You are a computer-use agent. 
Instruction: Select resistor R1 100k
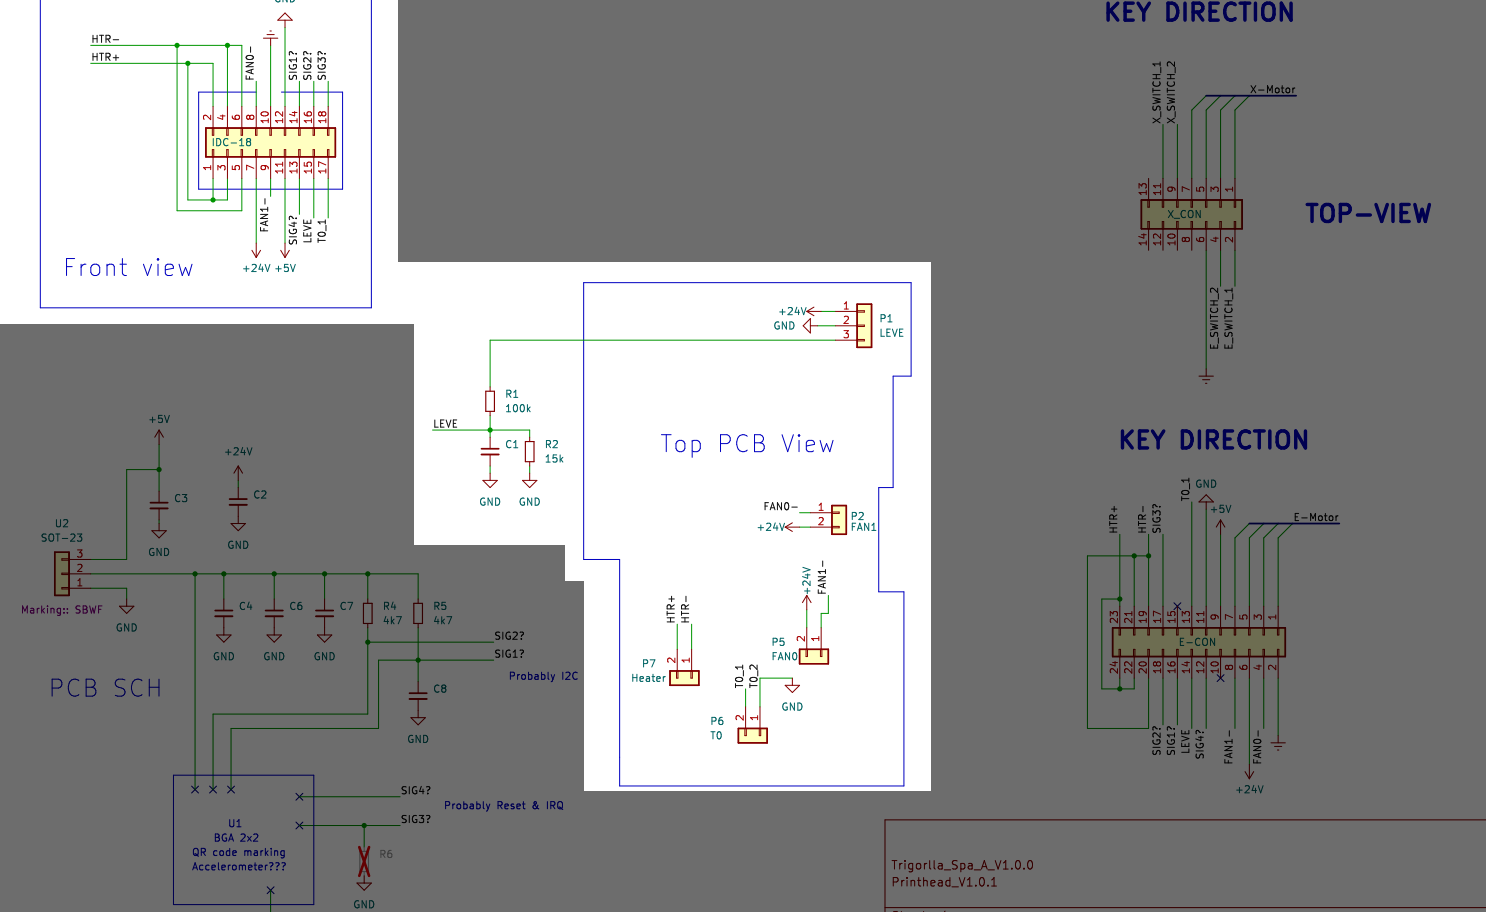(x=490, y=401)
